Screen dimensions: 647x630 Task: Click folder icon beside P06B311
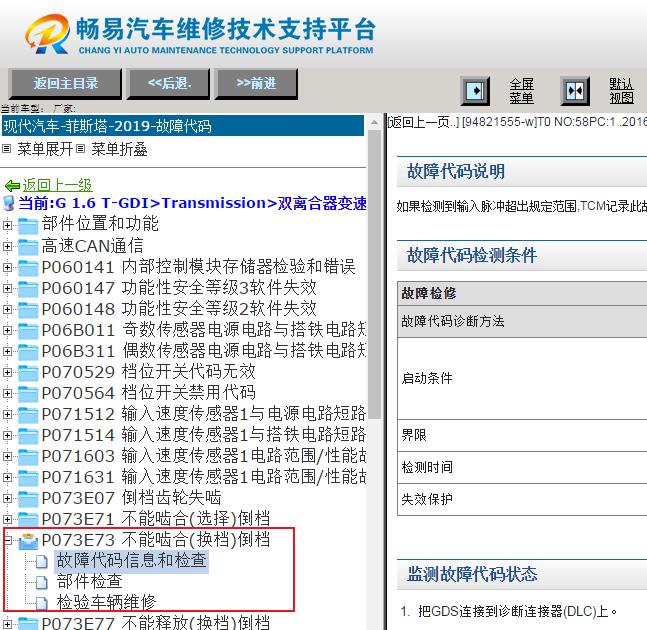coord(28,352)
